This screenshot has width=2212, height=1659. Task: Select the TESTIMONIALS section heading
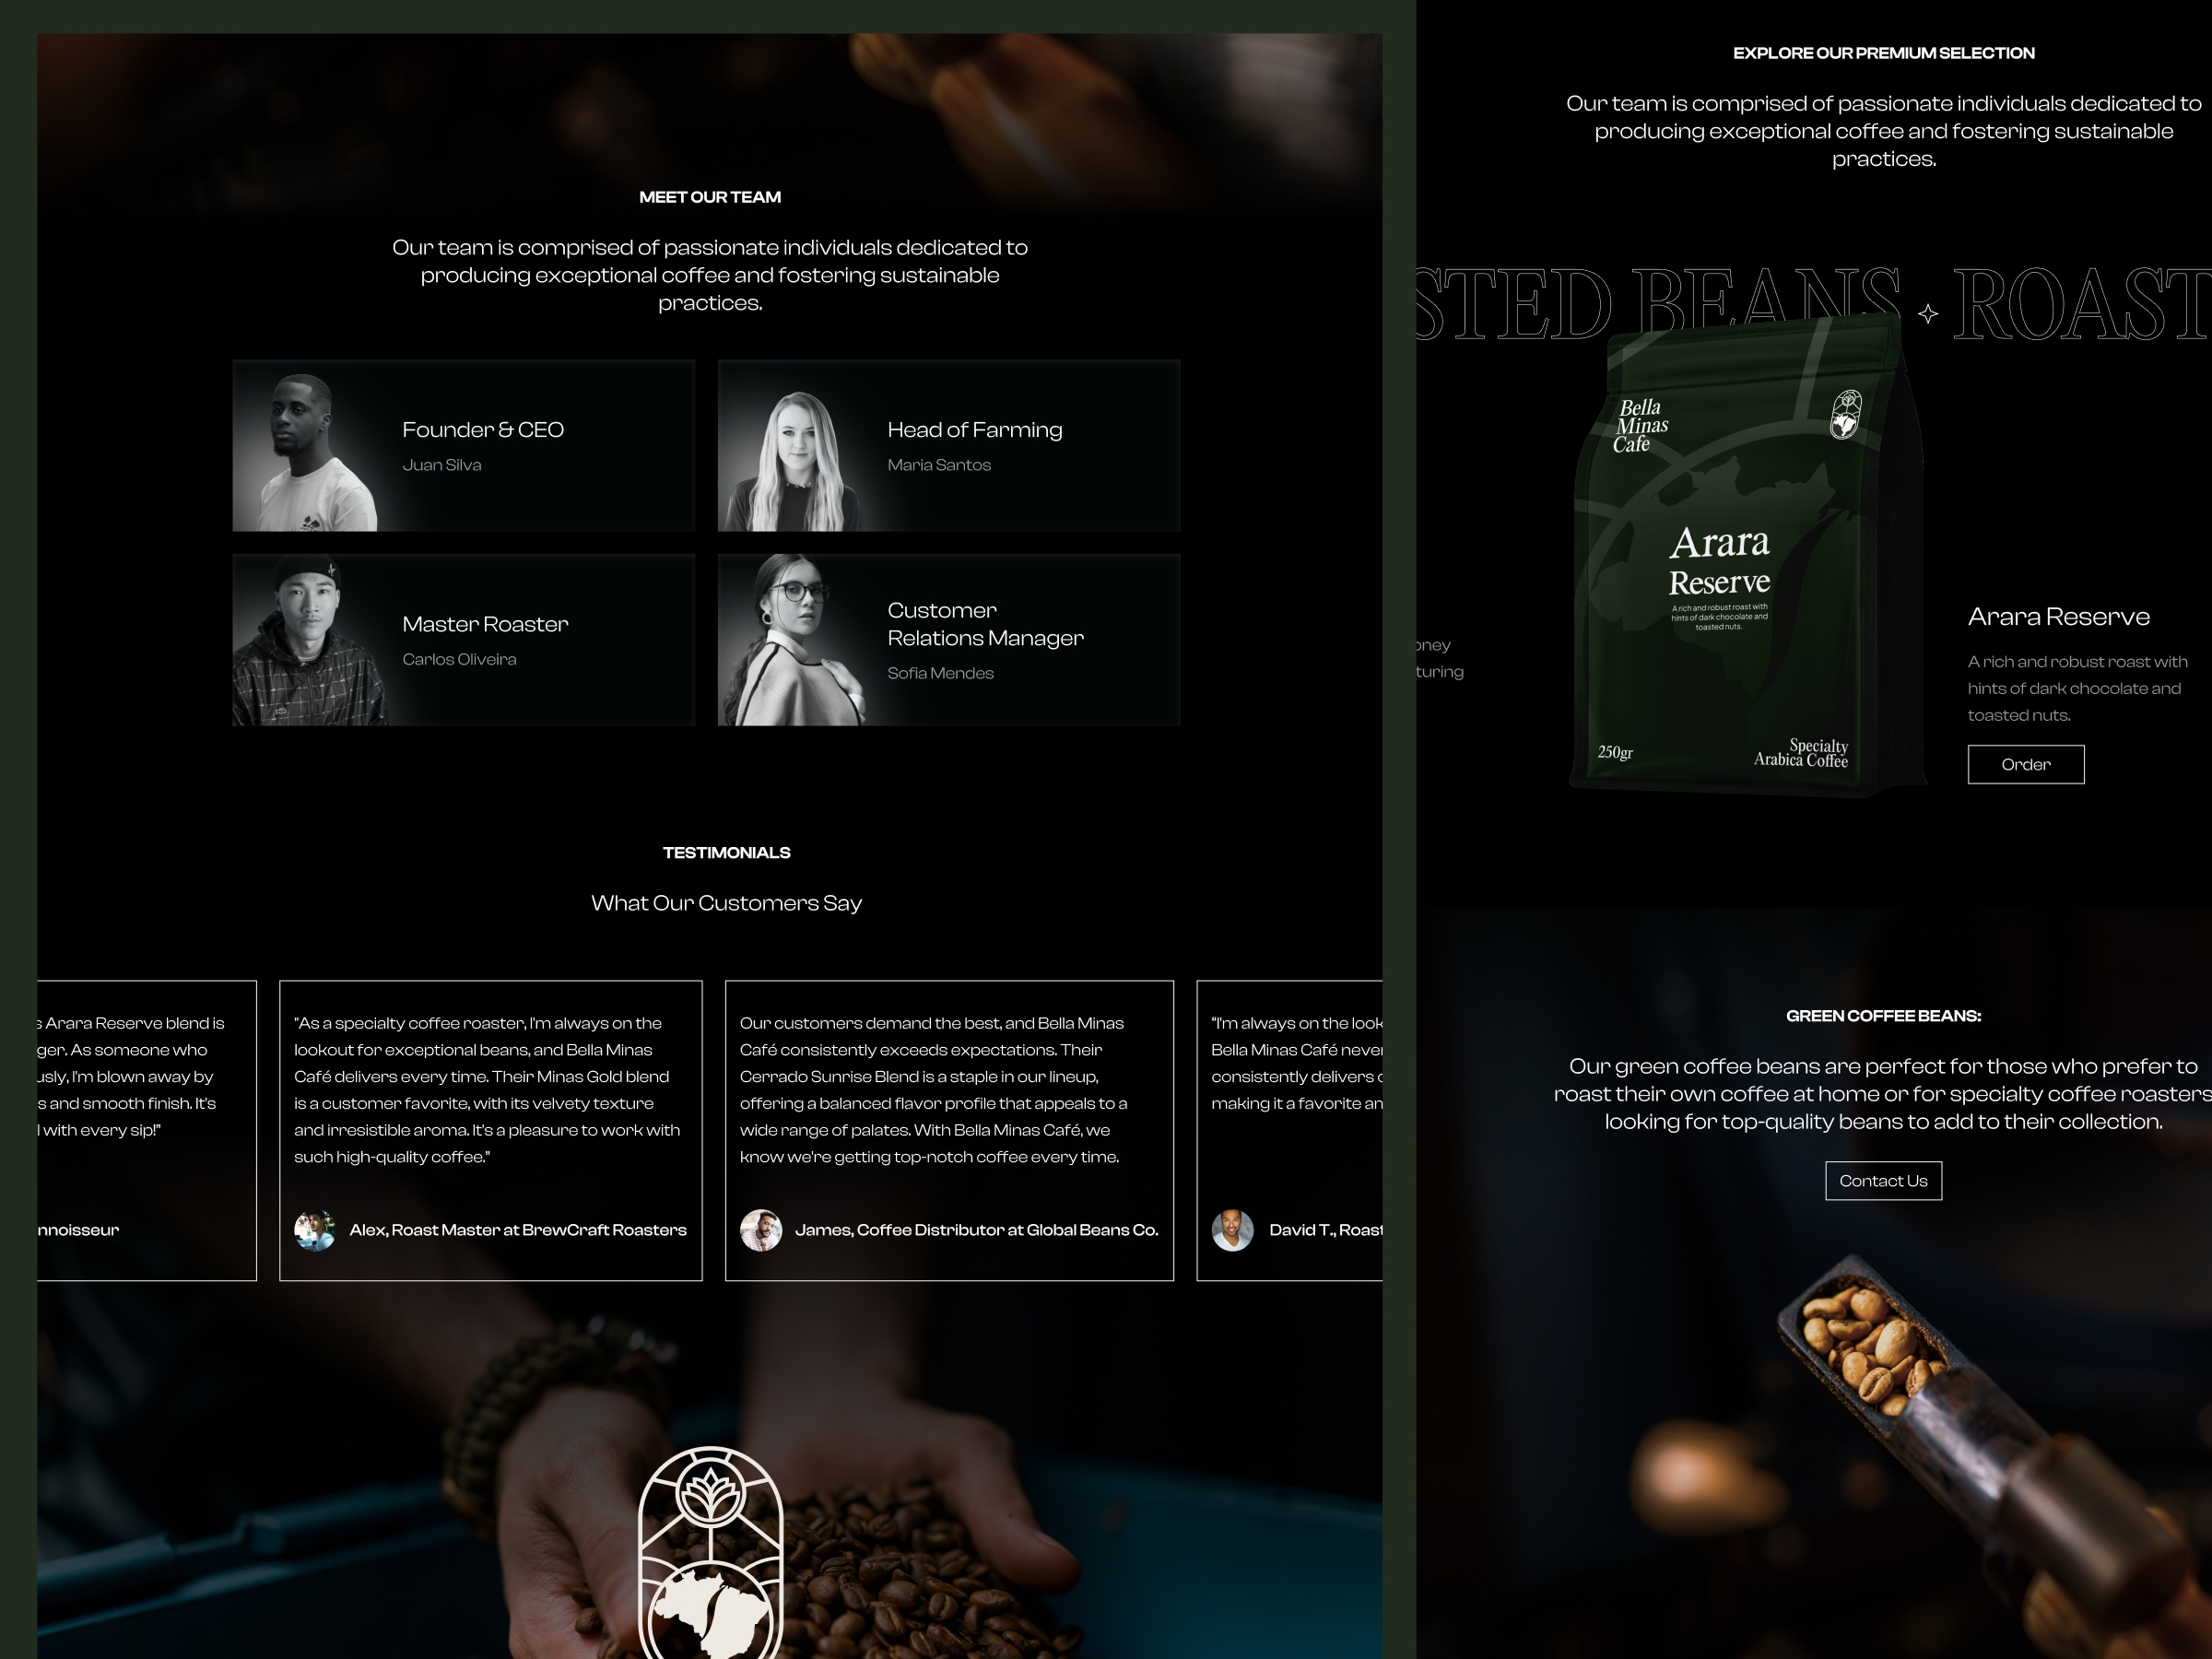723,853
